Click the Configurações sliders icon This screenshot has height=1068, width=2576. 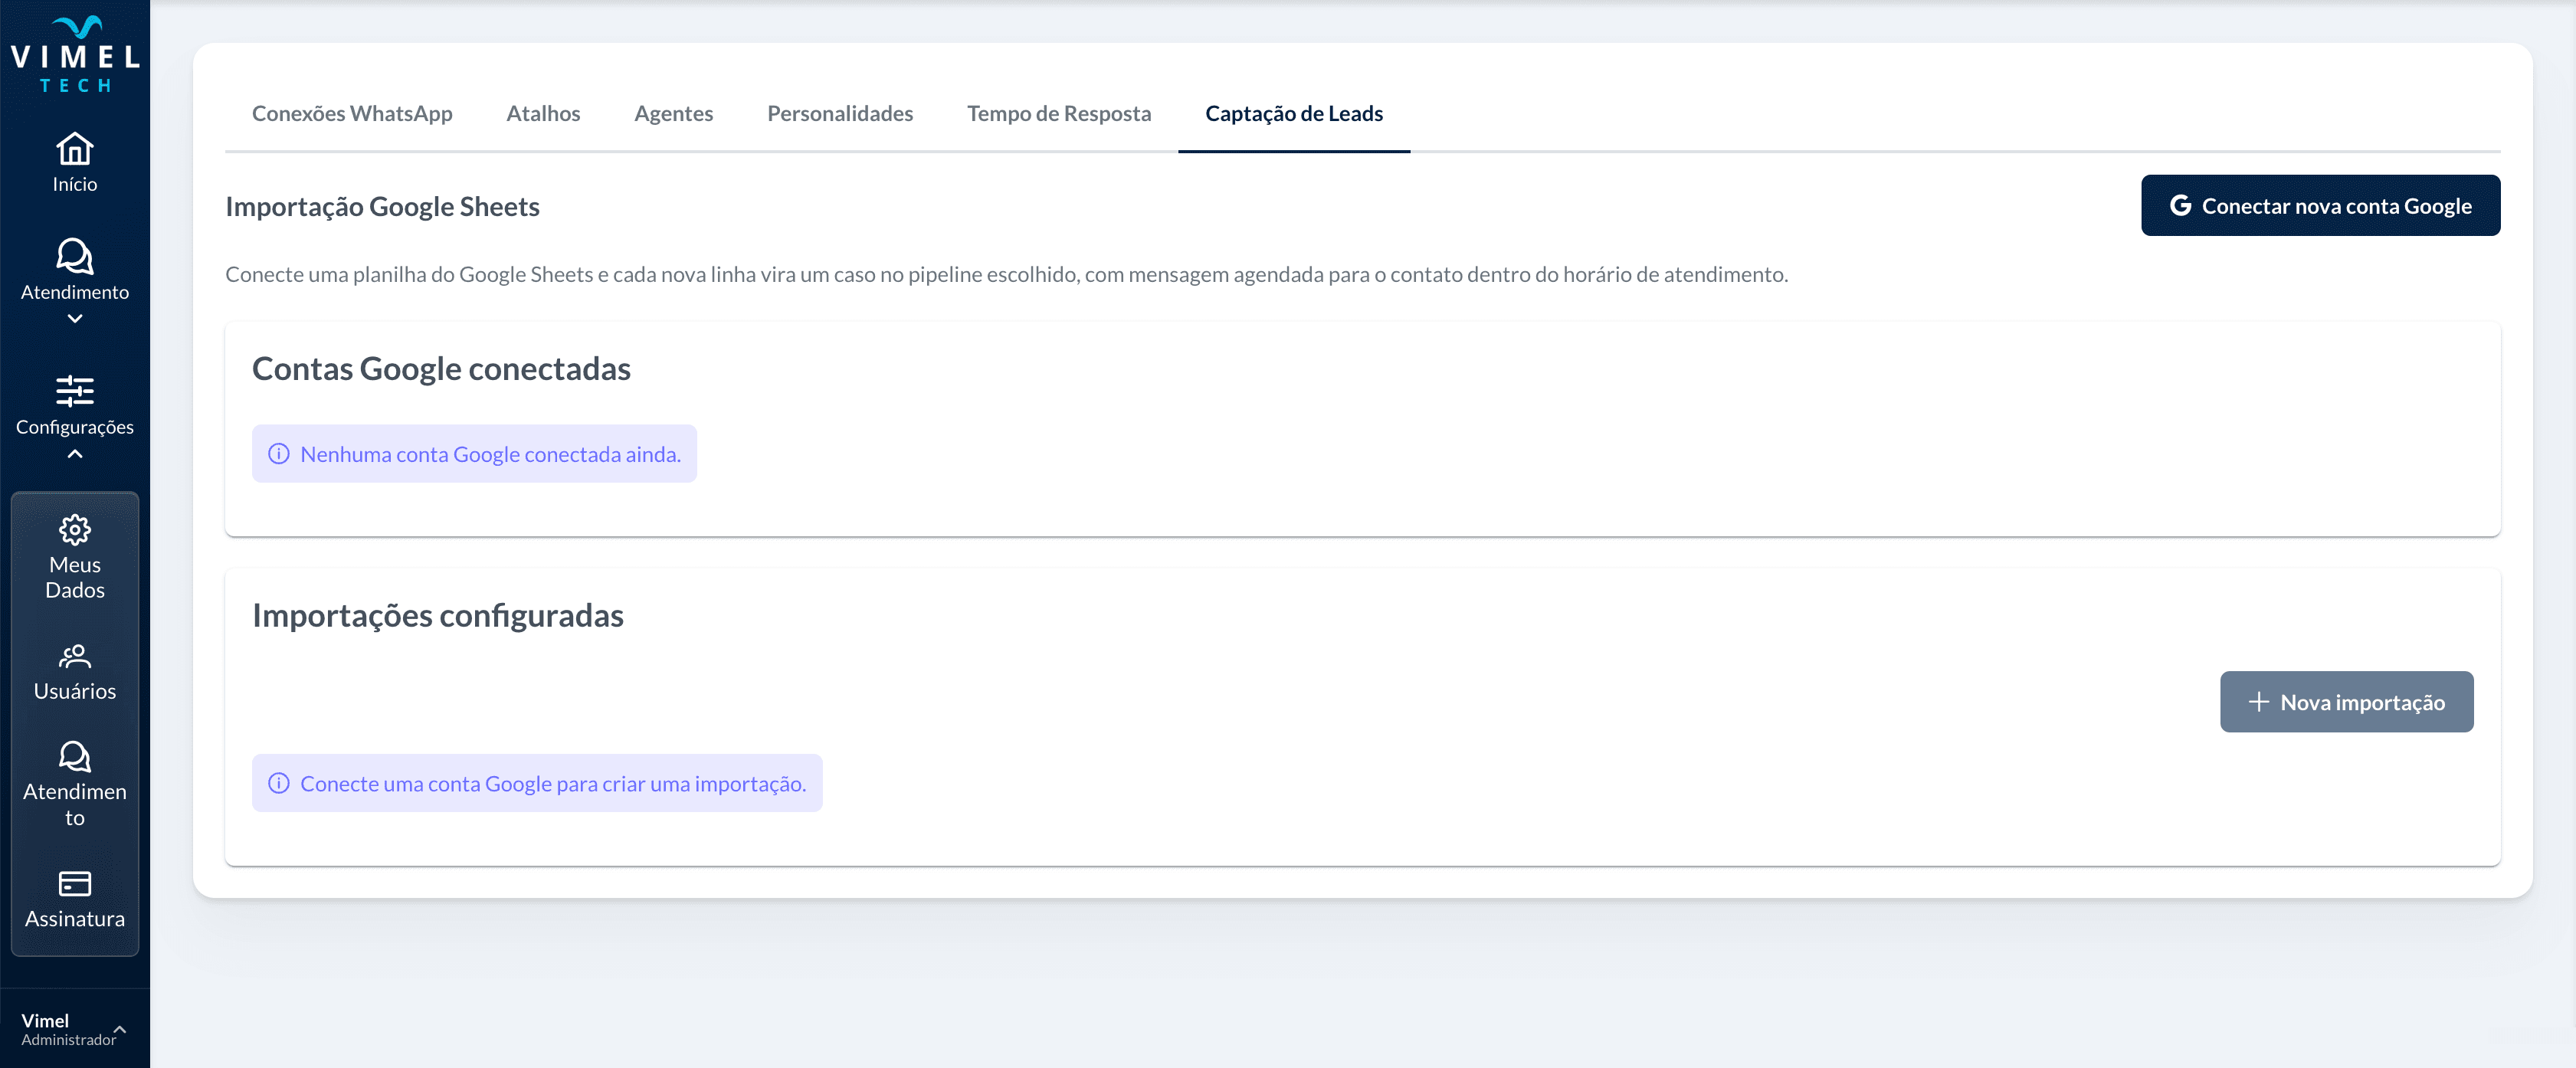tap(75, 391)
